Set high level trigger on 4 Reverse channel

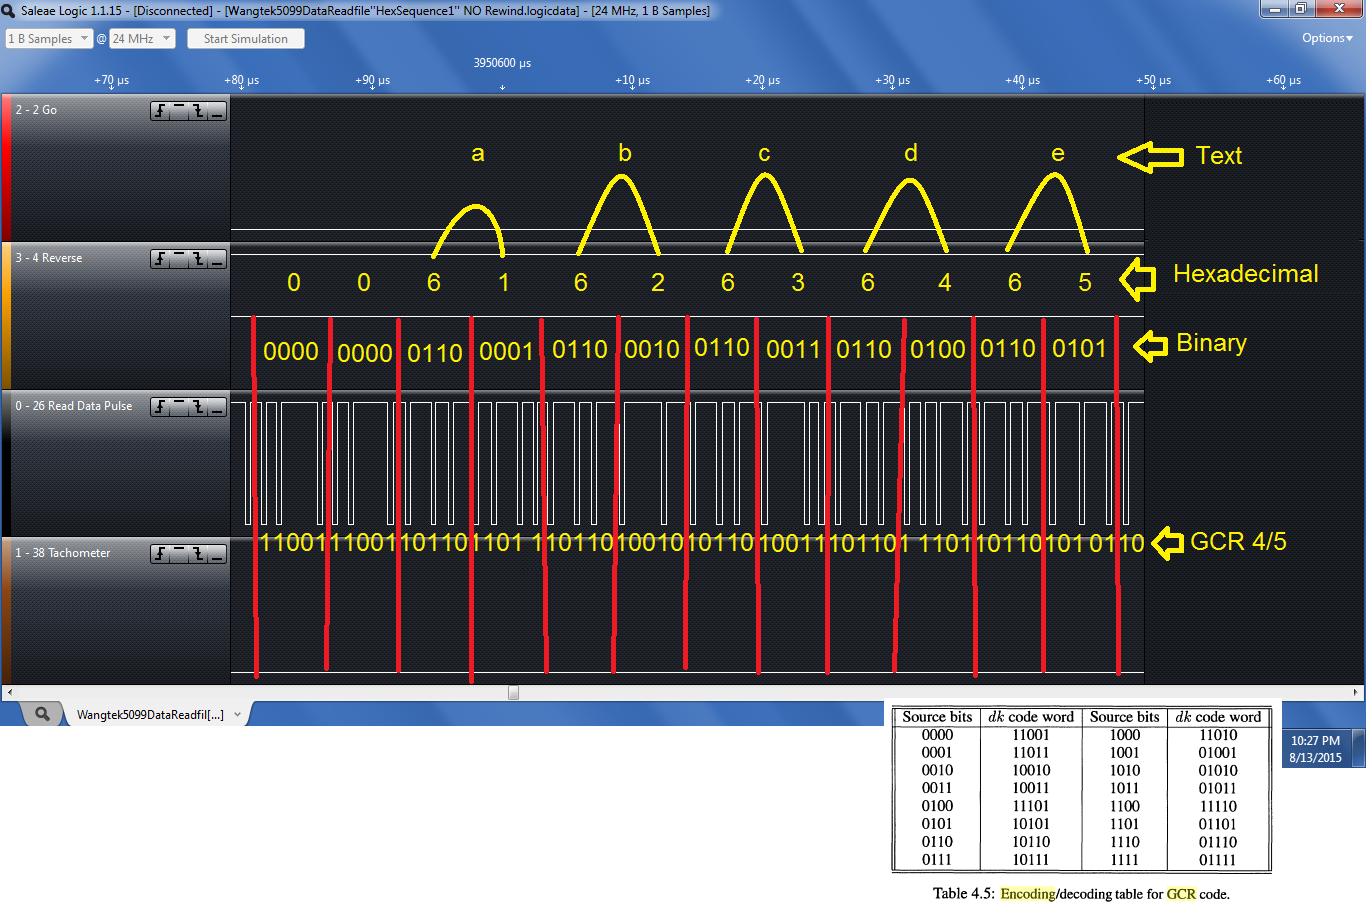point(179,259)
